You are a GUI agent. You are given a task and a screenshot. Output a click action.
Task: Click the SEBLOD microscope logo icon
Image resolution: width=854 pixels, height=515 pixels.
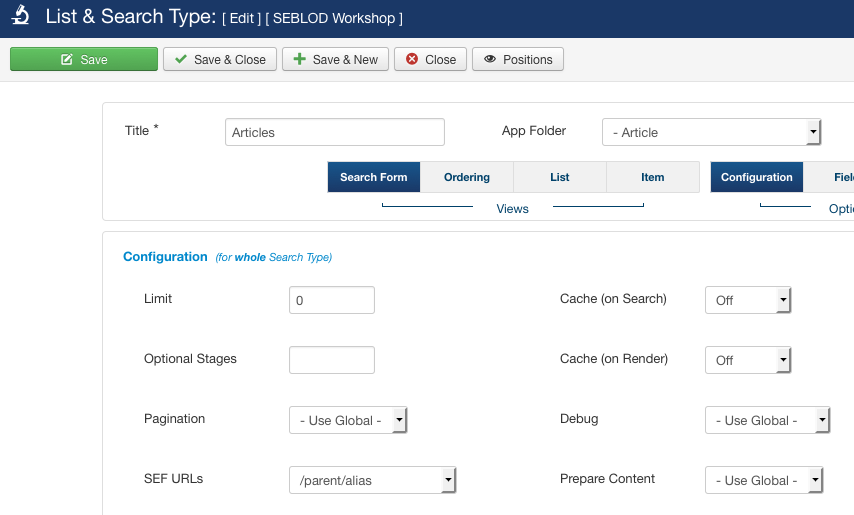click(20, 15)
